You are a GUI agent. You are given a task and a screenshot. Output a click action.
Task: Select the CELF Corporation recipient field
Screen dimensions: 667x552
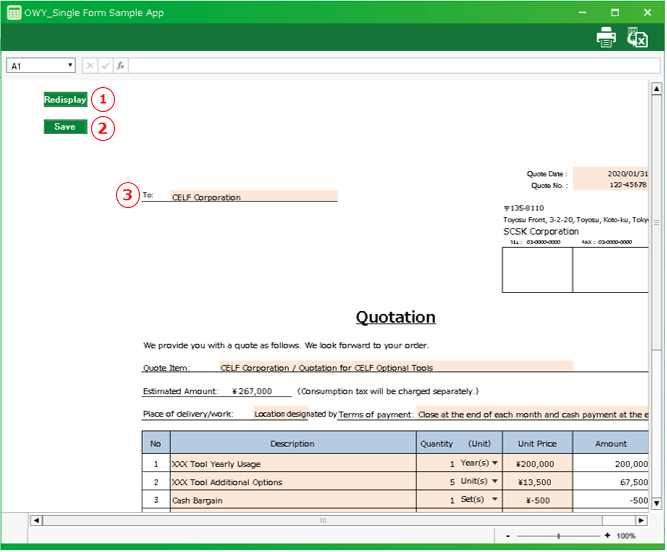click(253, 197)
